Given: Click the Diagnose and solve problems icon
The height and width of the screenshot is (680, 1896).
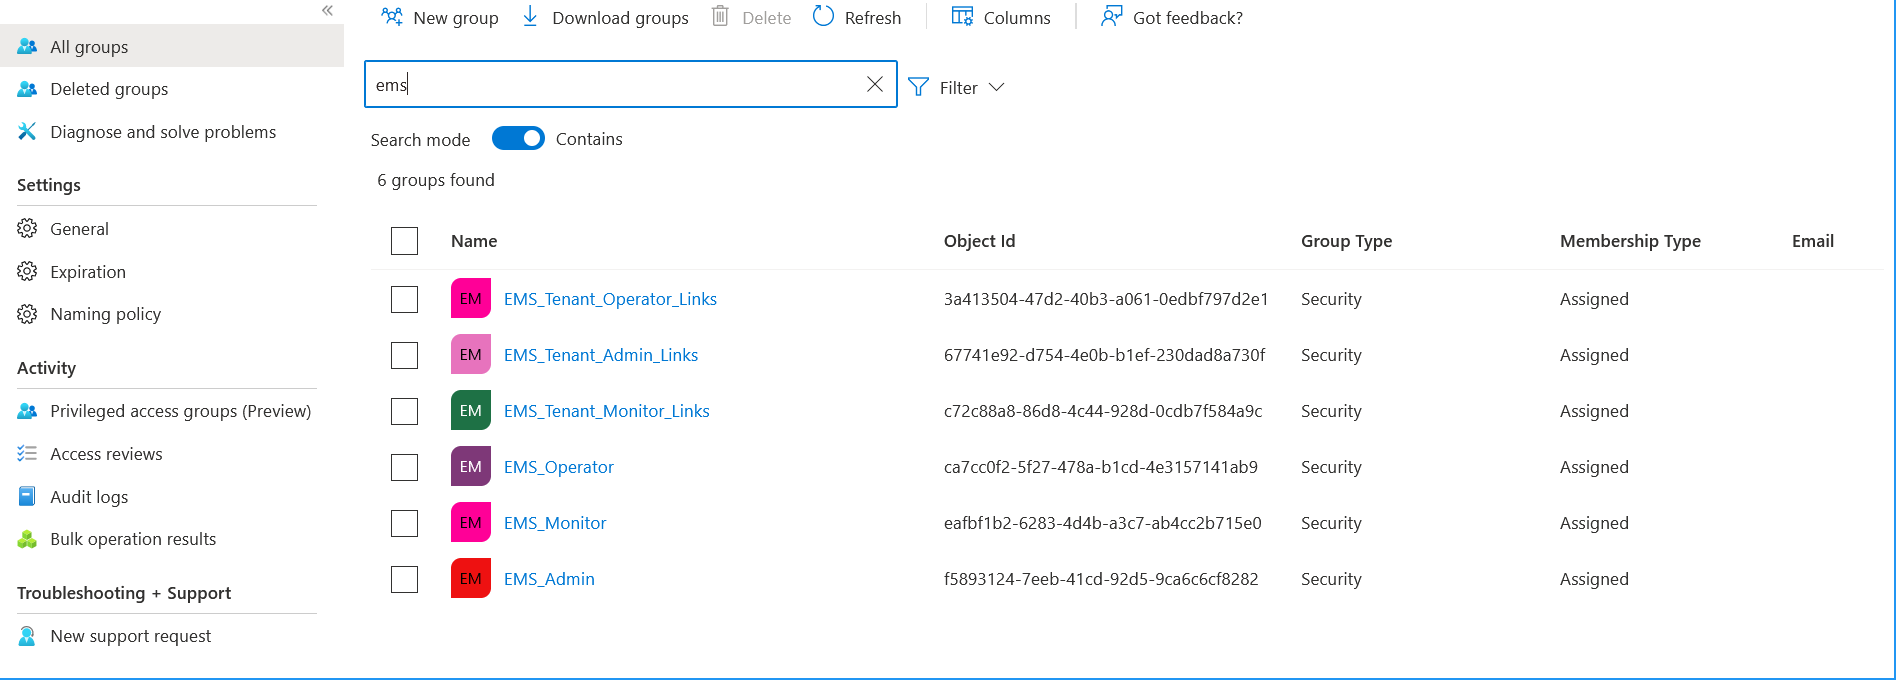Looking at the screenshot, I should (27, 132).
